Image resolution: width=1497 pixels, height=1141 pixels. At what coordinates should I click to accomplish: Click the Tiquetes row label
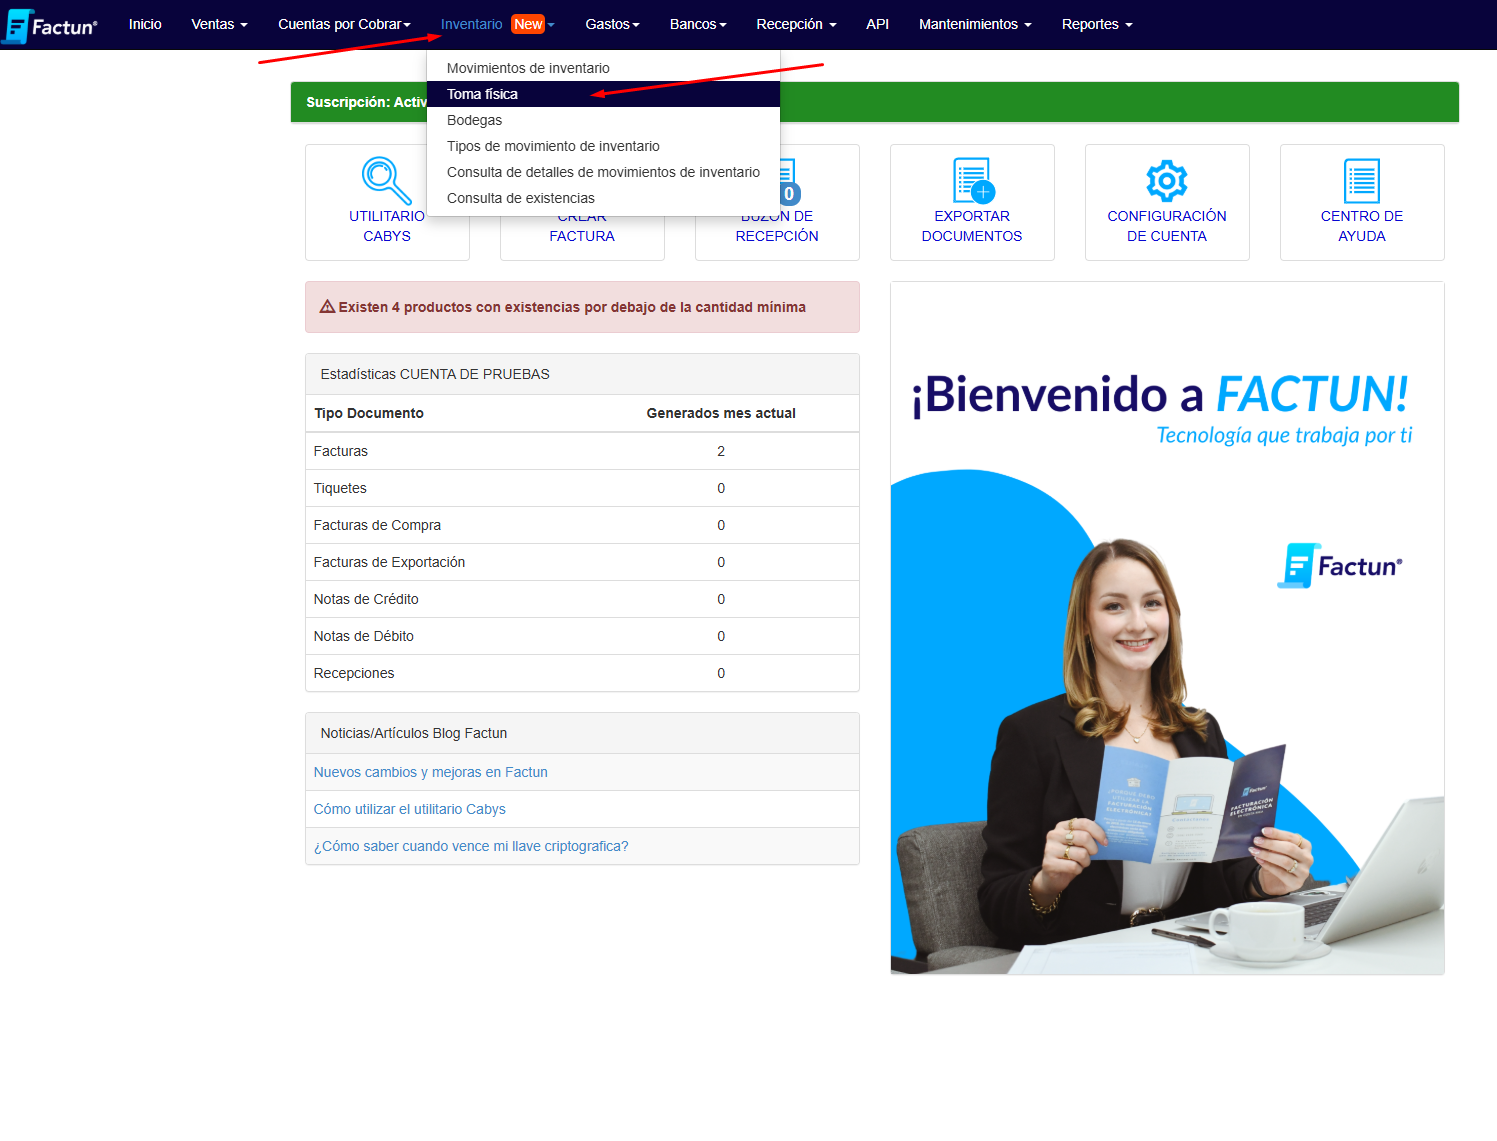(x=340, y=488)
